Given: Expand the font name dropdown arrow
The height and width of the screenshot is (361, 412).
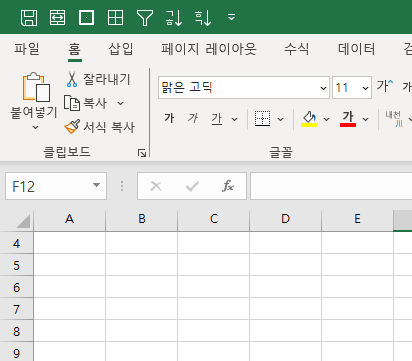Looking at the screenshot, I should [323, 88].
